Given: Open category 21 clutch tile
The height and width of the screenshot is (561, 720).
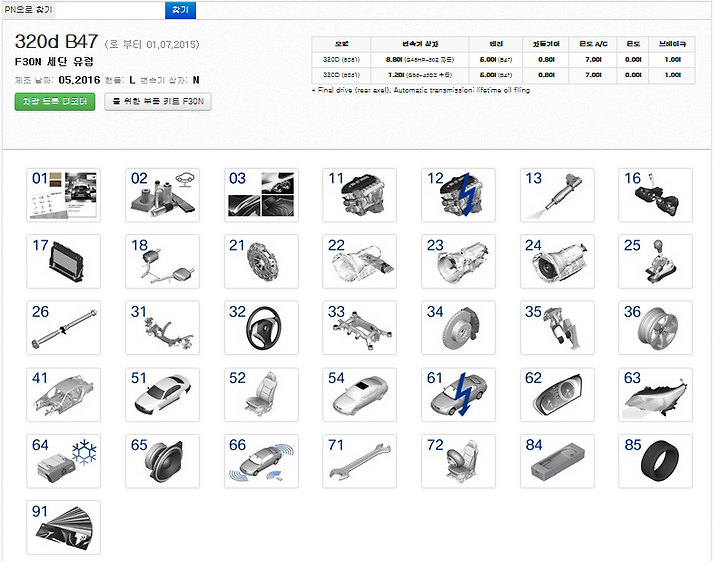Looking at the screenshot, I should (261, 262).
